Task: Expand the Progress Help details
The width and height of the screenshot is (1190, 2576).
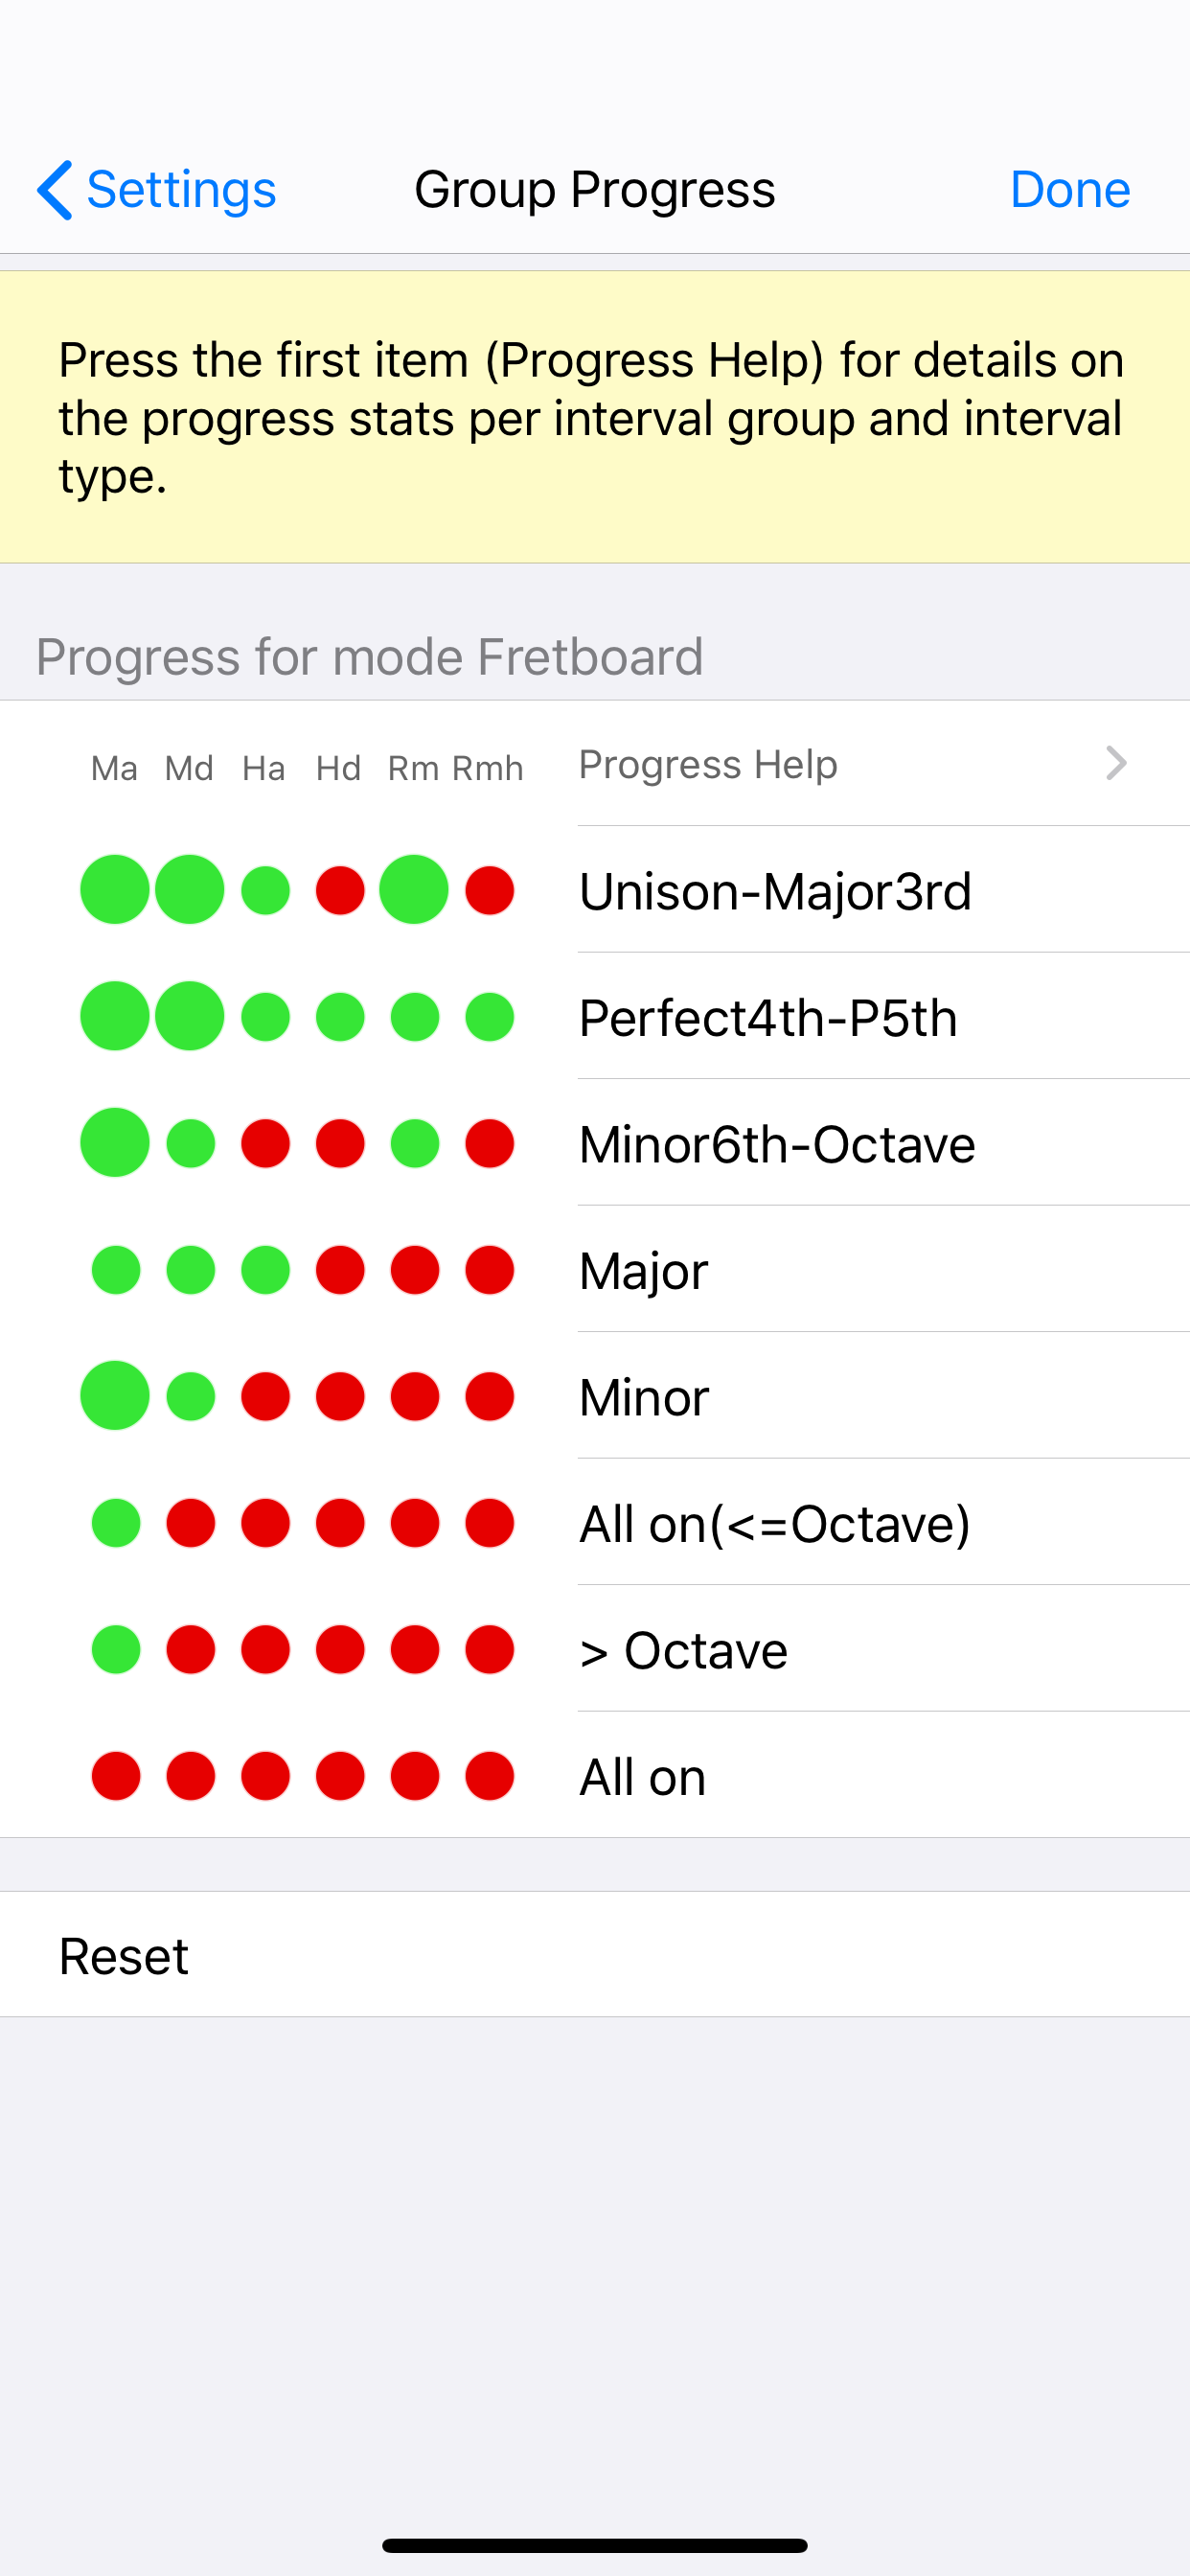Action: coord(1116,763)
